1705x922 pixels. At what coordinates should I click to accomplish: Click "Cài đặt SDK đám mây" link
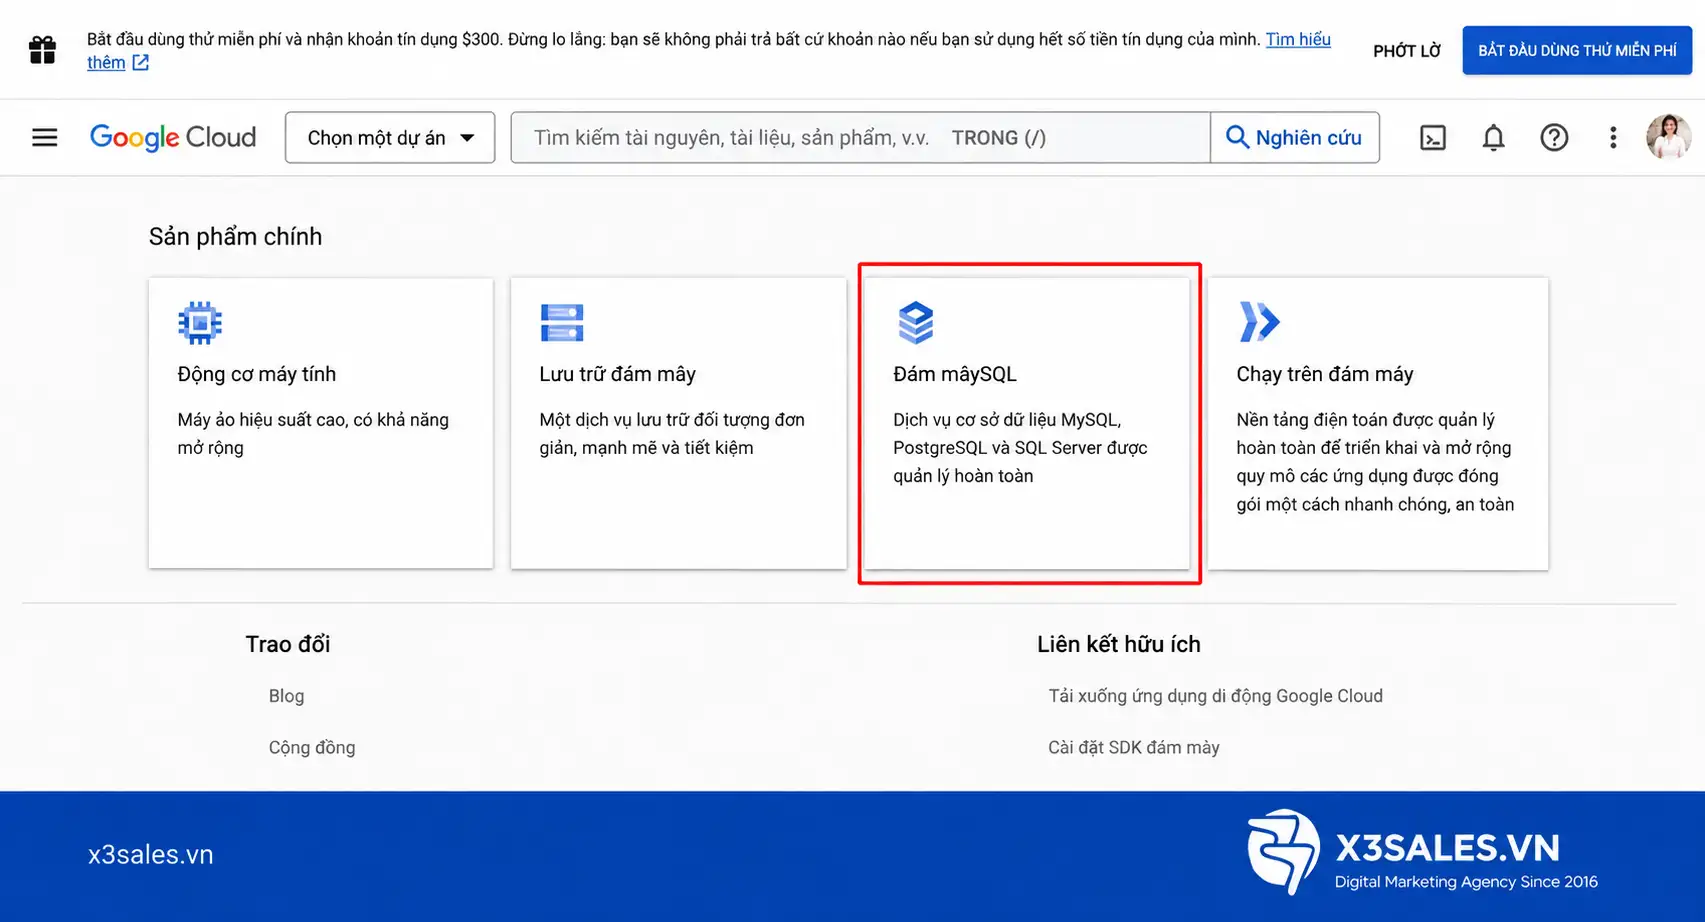tap(1134, 748)
